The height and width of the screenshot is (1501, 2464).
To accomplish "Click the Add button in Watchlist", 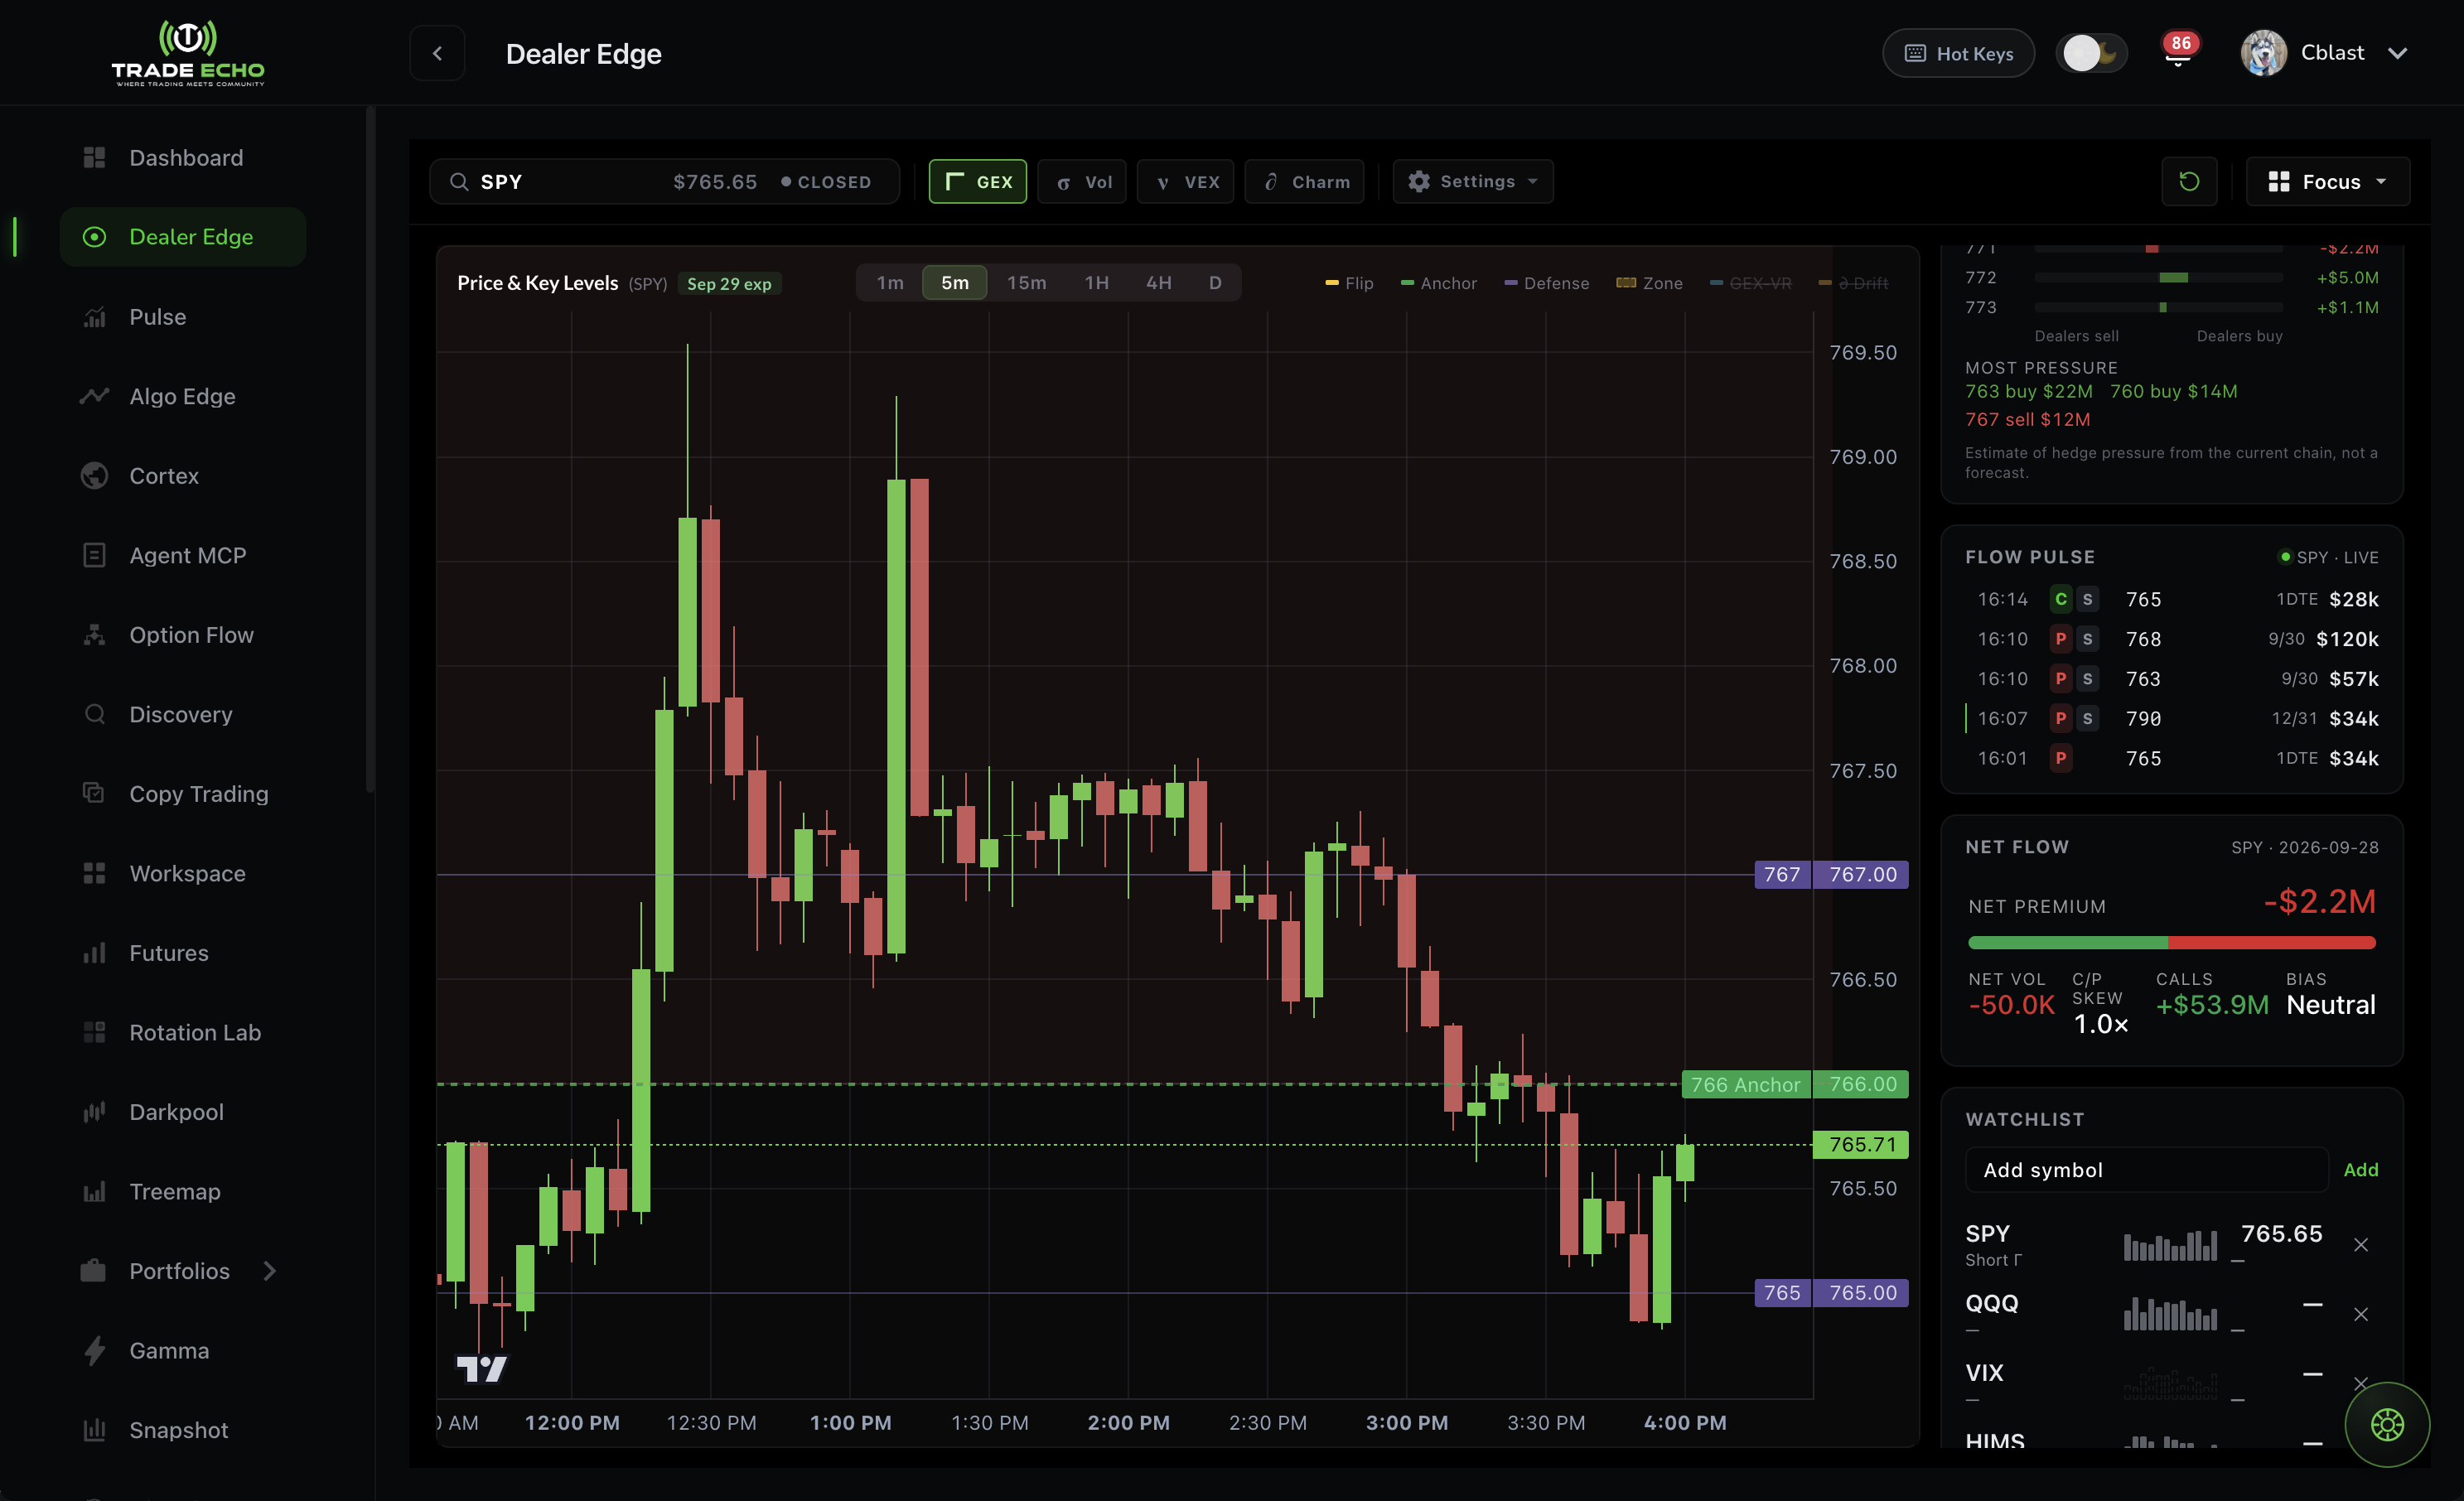I will 2360,1170.
